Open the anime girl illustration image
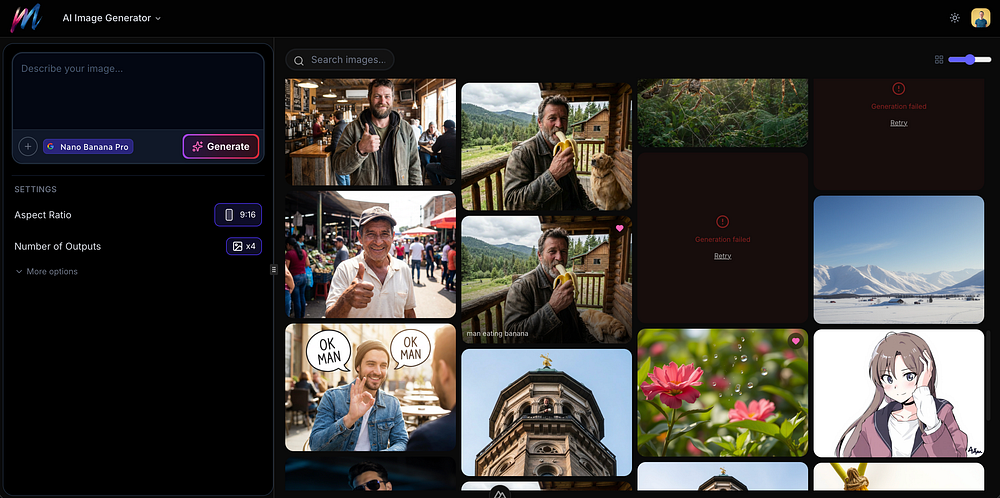The height and width of the screenshot is (498, 1000). click(x=899, y=393)
